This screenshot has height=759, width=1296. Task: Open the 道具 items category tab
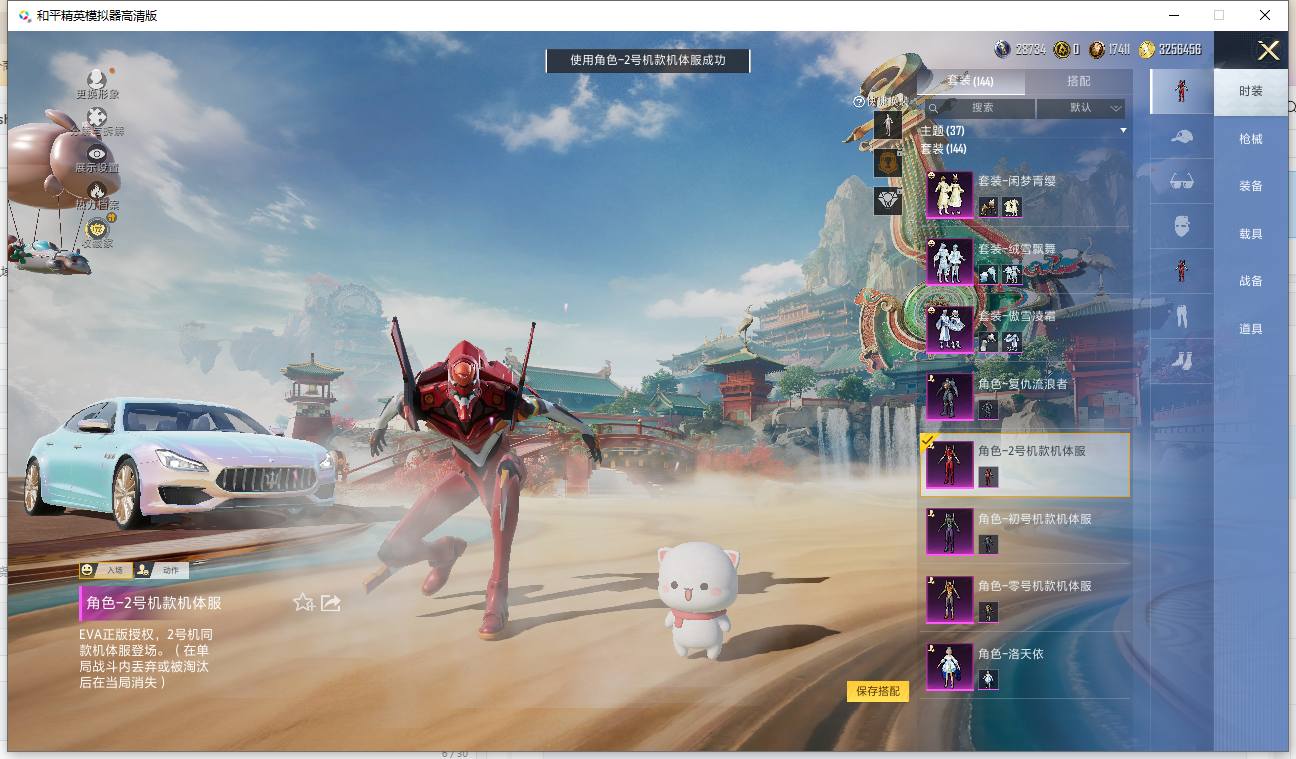tap(1251, 329)
